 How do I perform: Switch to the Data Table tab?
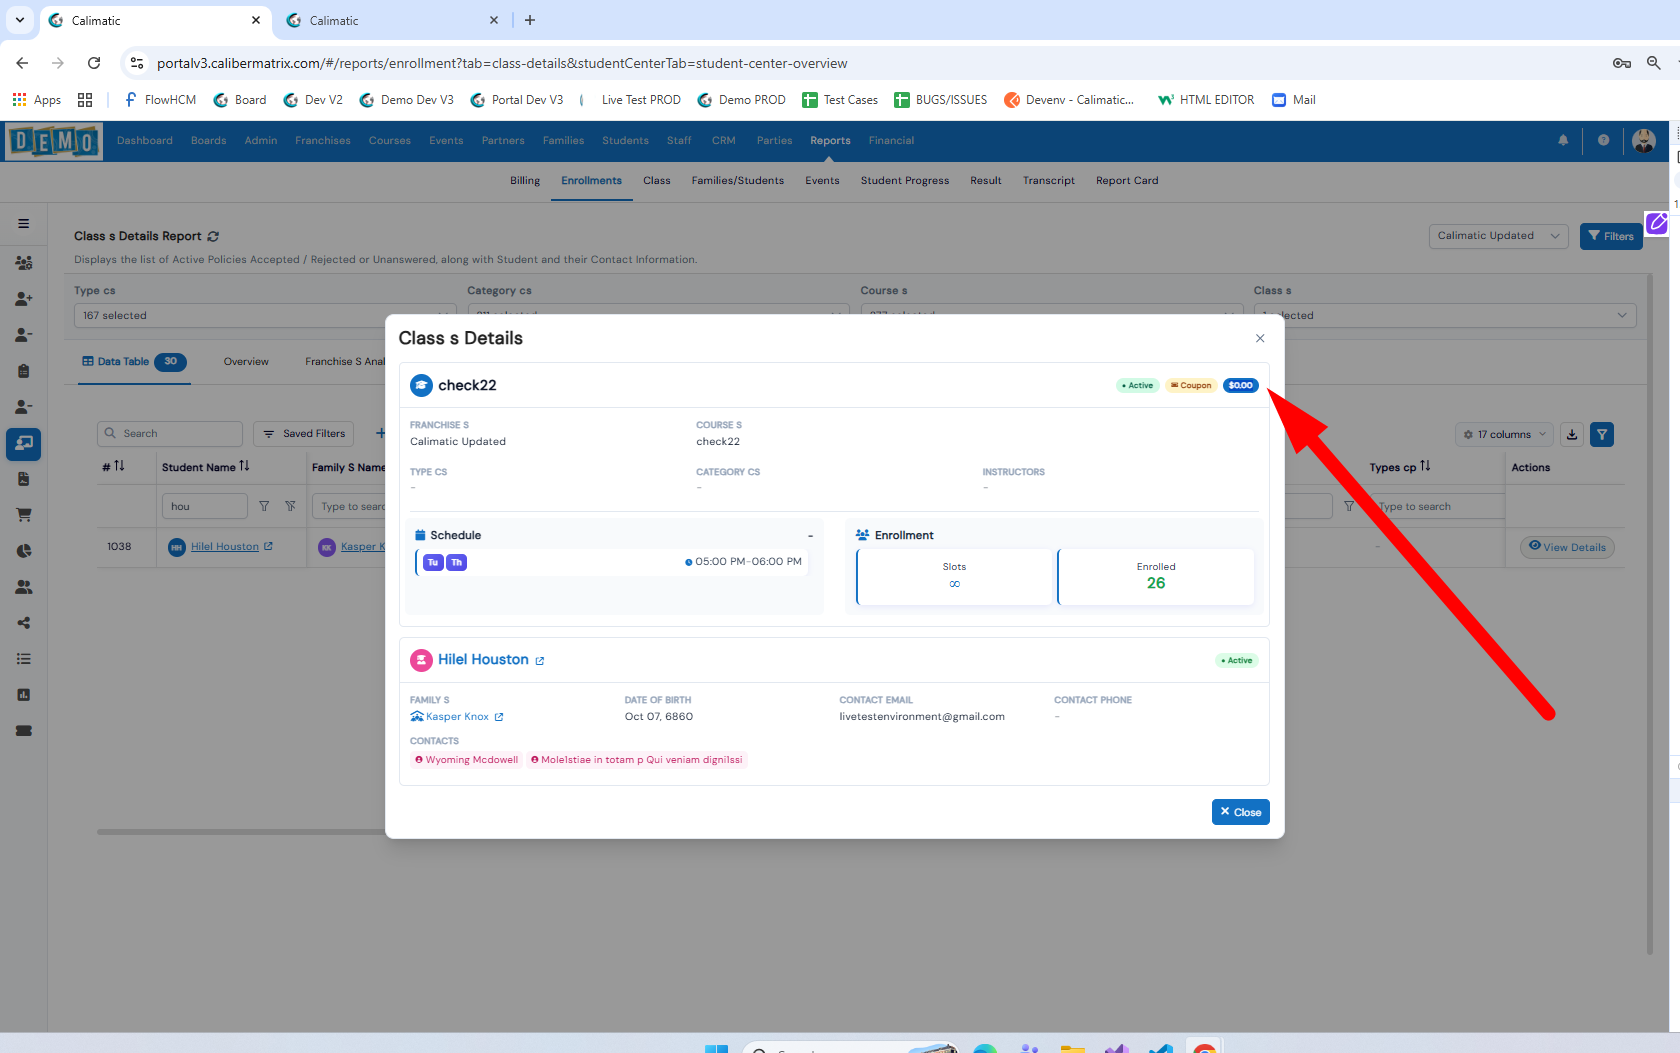pos(134,362)
